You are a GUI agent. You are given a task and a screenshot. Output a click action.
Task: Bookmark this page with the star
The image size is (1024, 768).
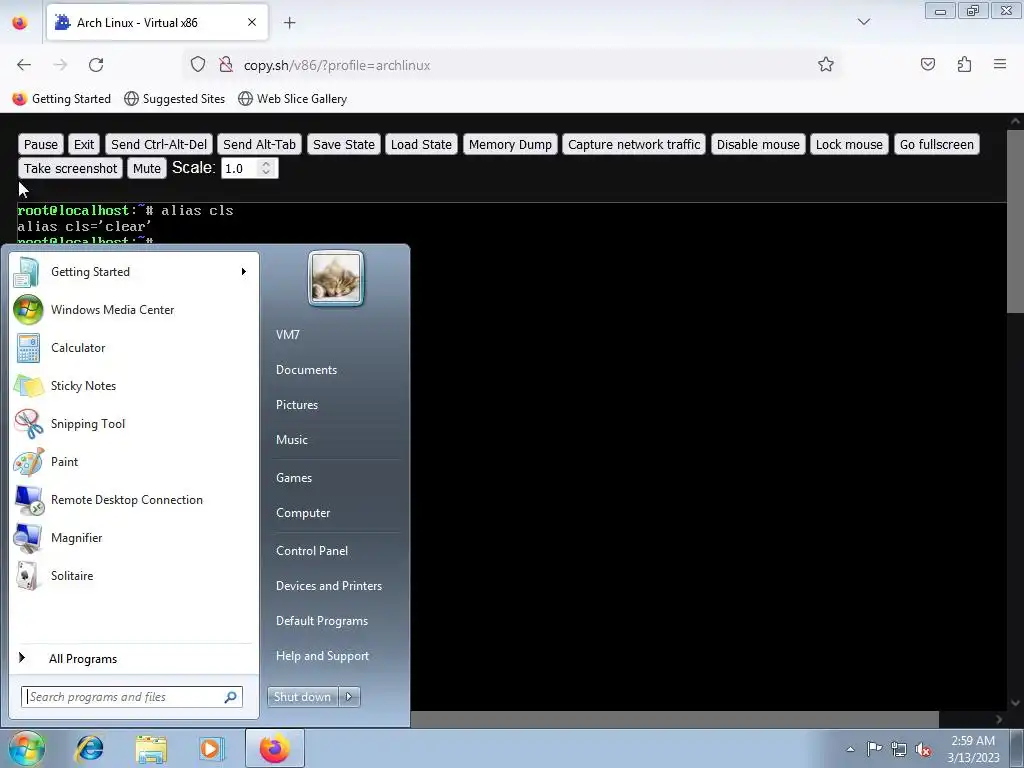pyautogui.click(x=825, y=65)
